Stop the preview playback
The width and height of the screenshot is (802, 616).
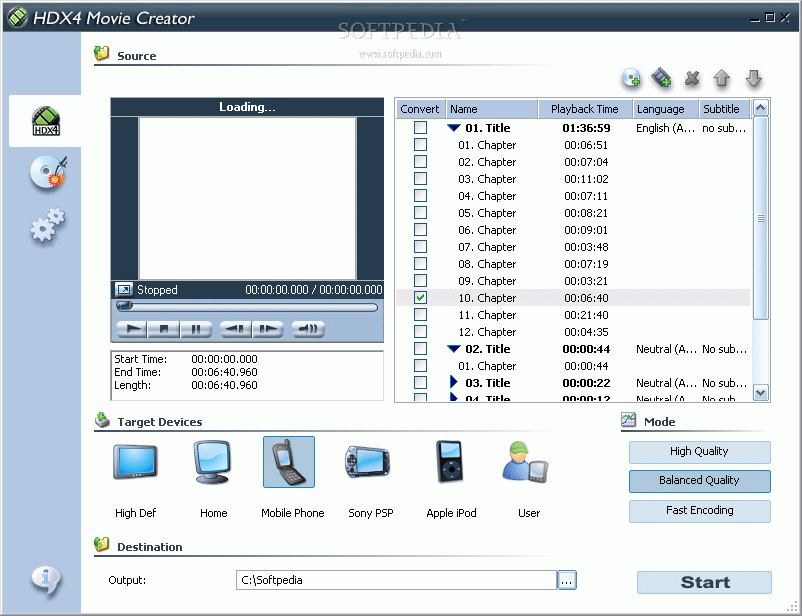163,328
